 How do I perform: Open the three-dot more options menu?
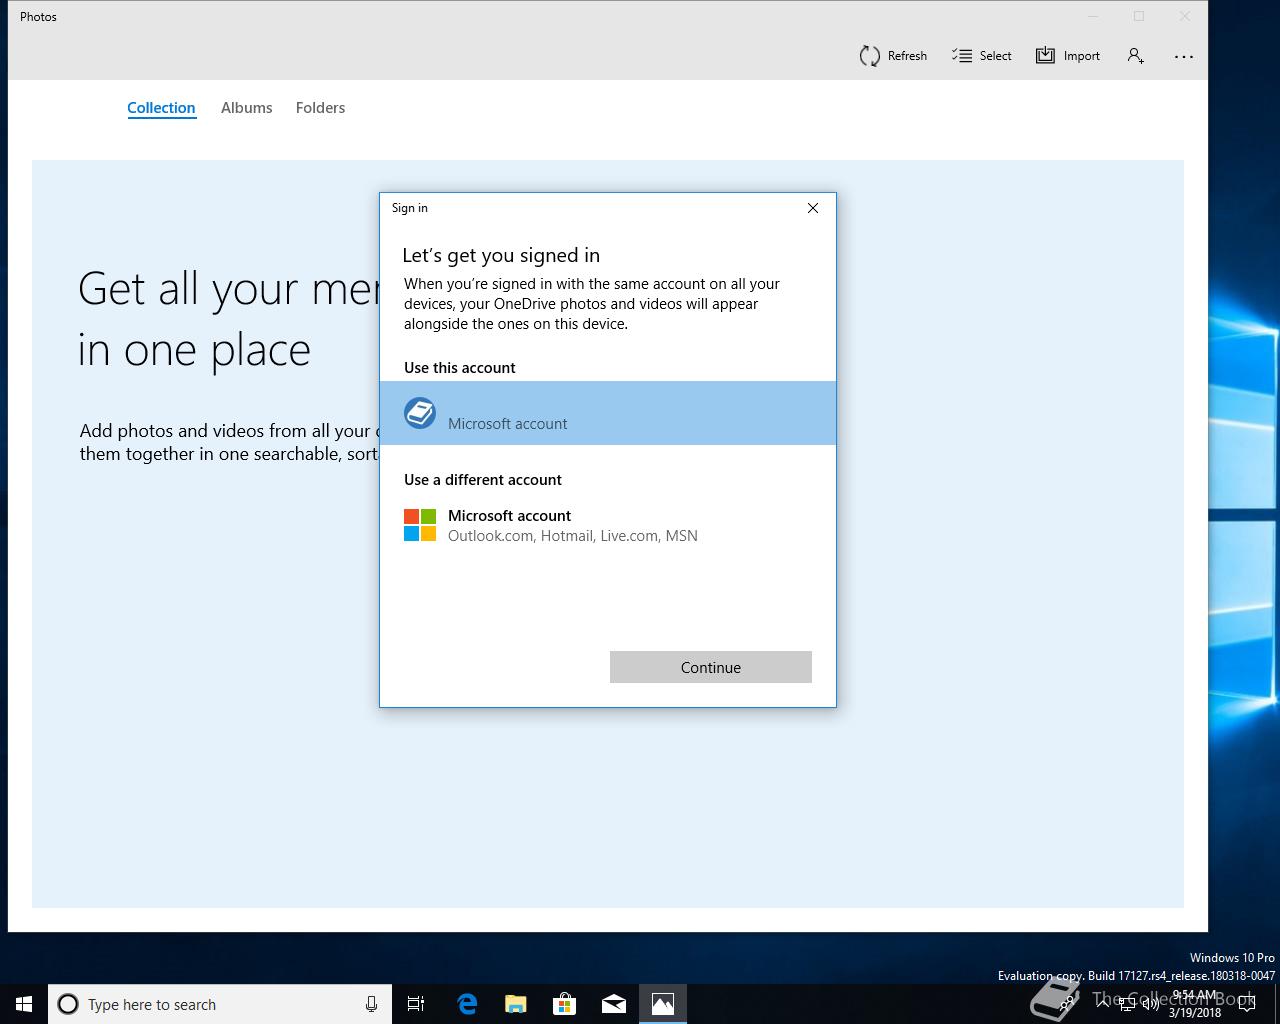tap(1184, 56)
